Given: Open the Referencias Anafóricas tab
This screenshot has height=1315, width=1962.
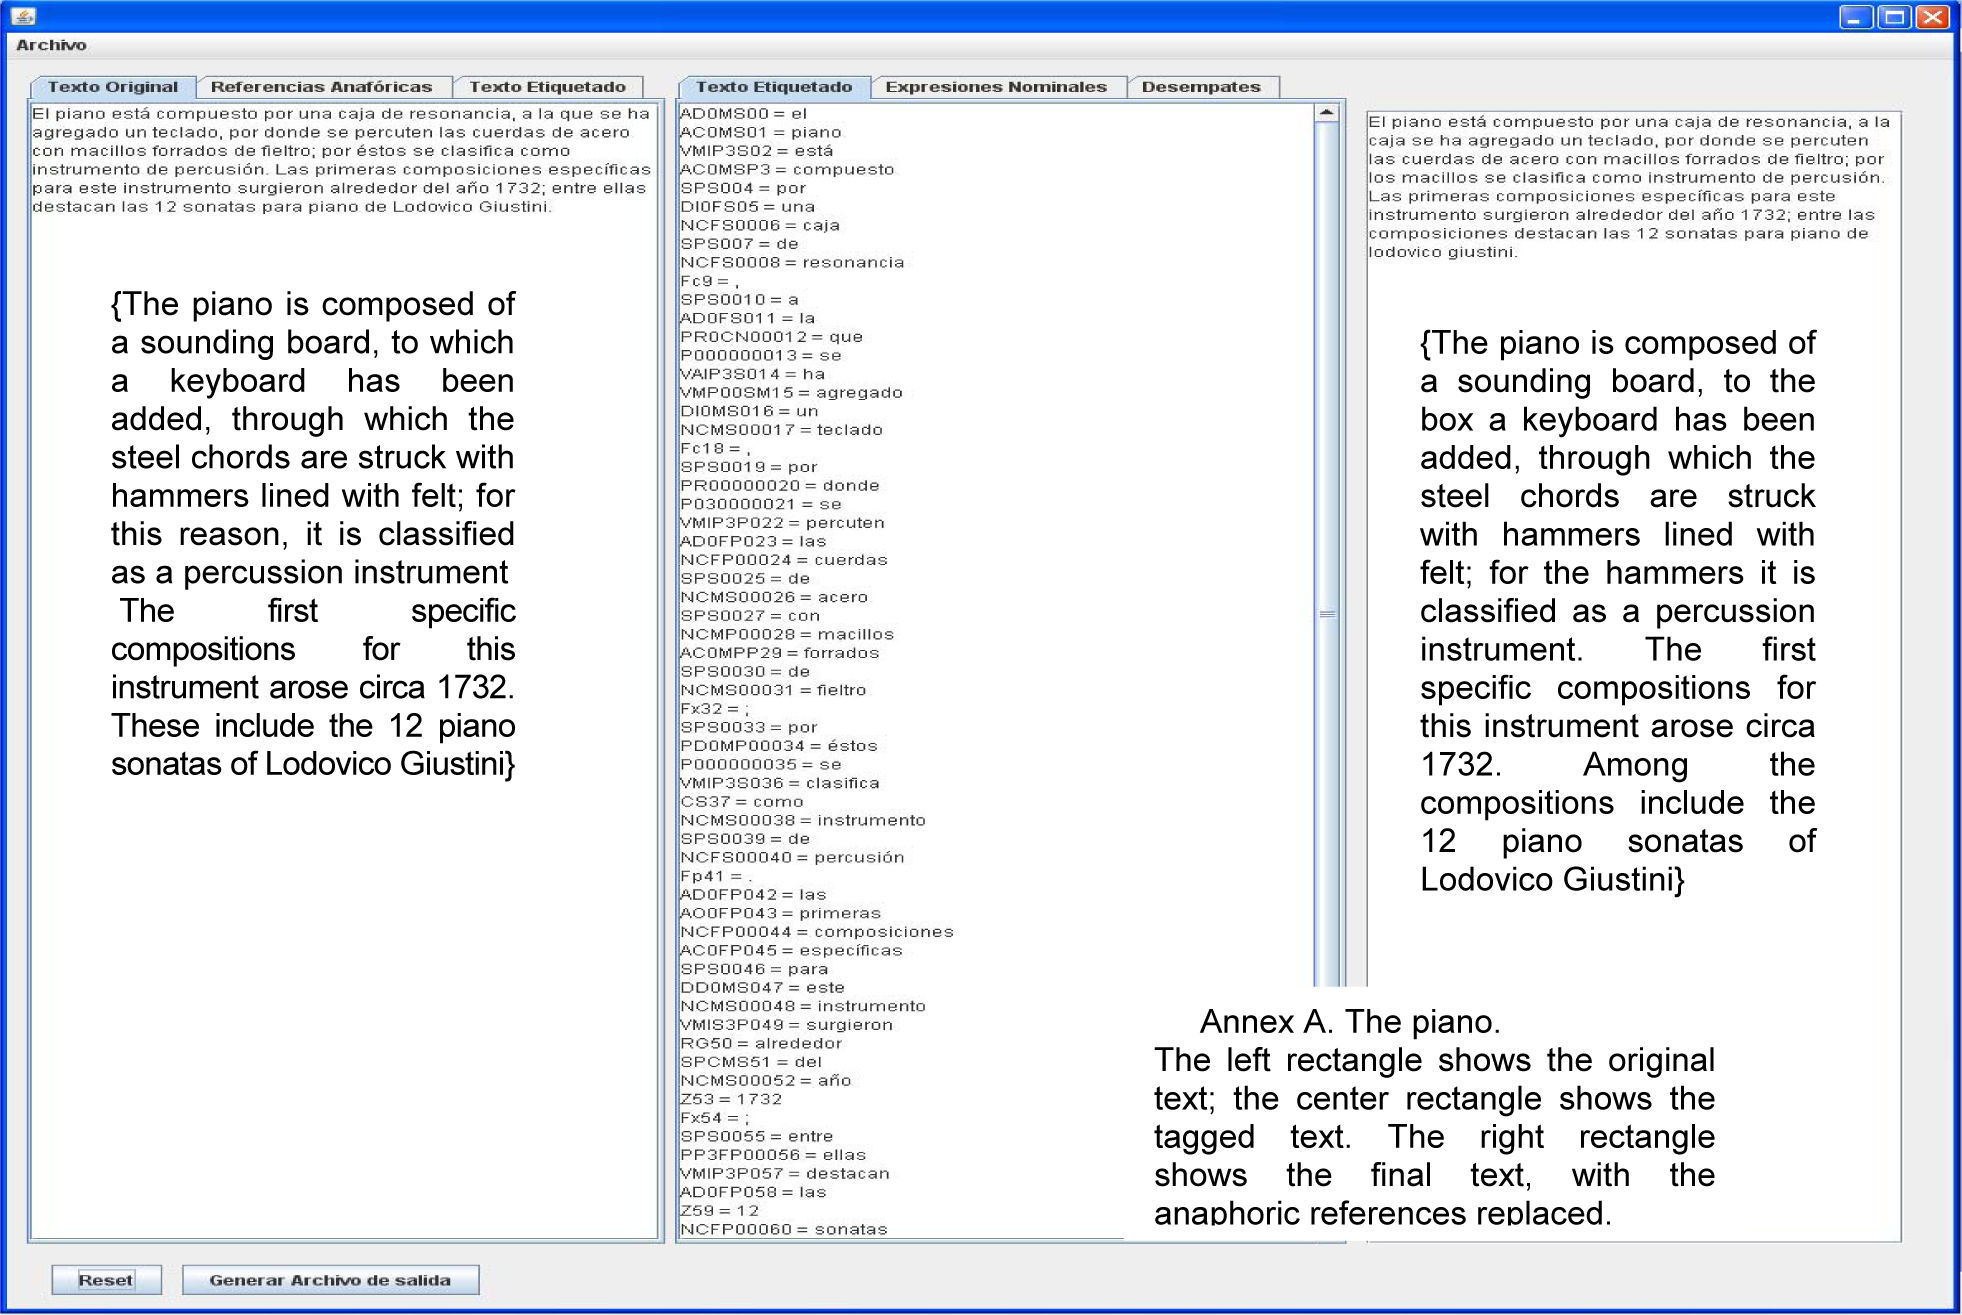Looking at the screenshot, I should point(321,87).
